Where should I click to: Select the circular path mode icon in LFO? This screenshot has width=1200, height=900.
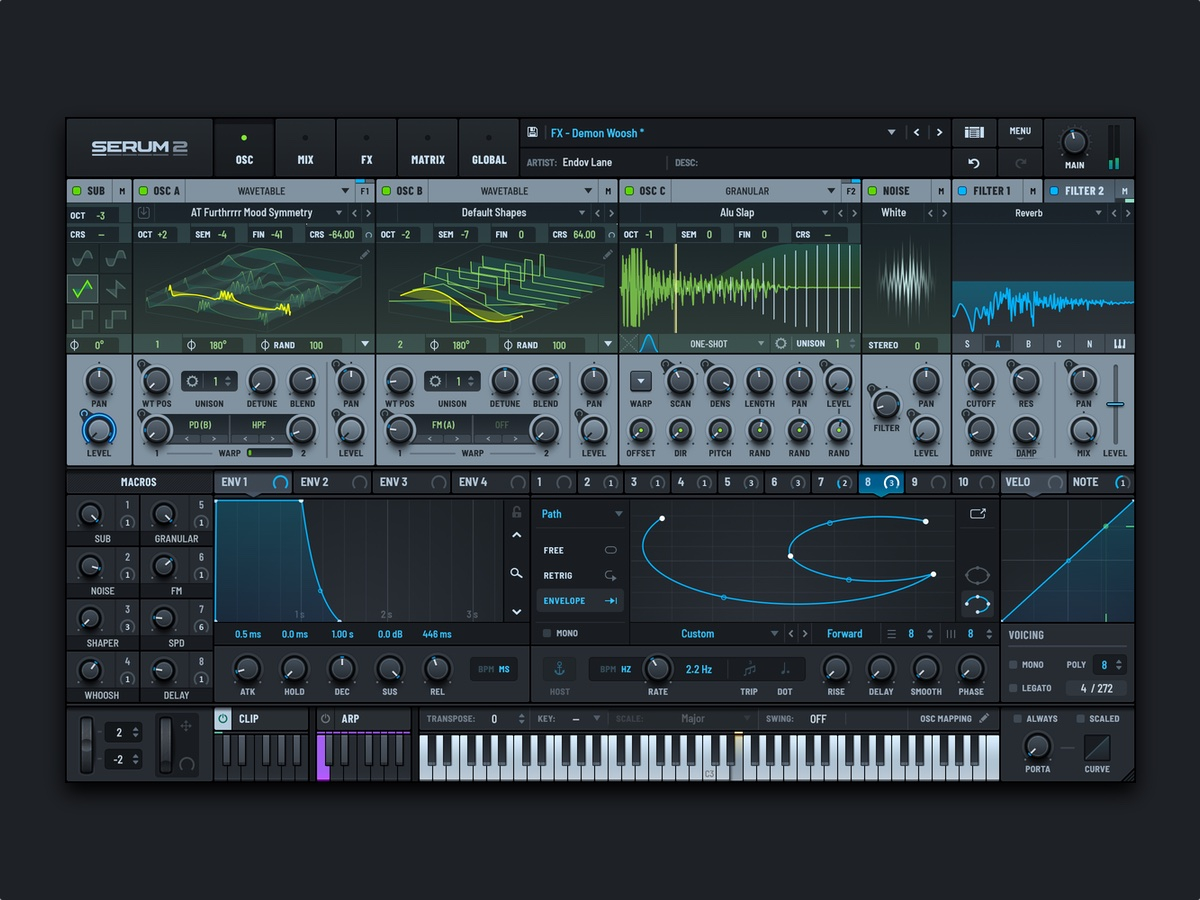click(x=977, y=575)
